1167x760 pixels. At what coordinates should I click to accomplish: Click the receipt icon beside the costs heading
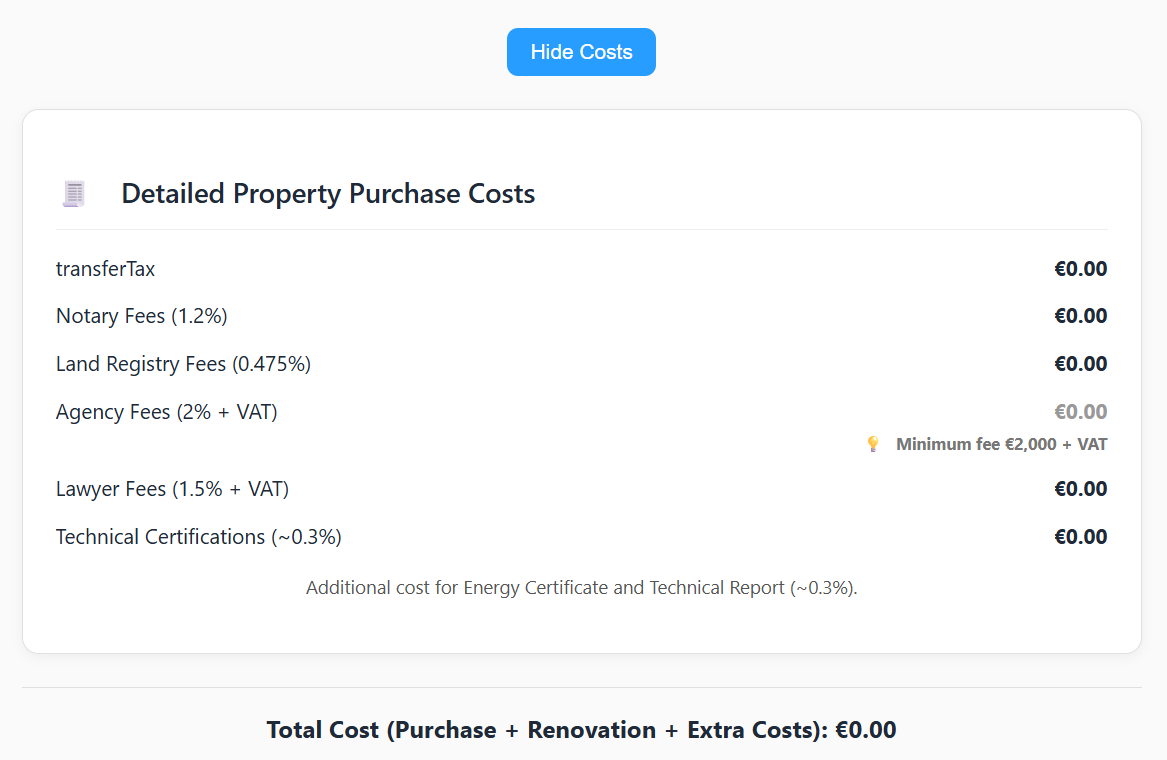click(x=73, y=193)
